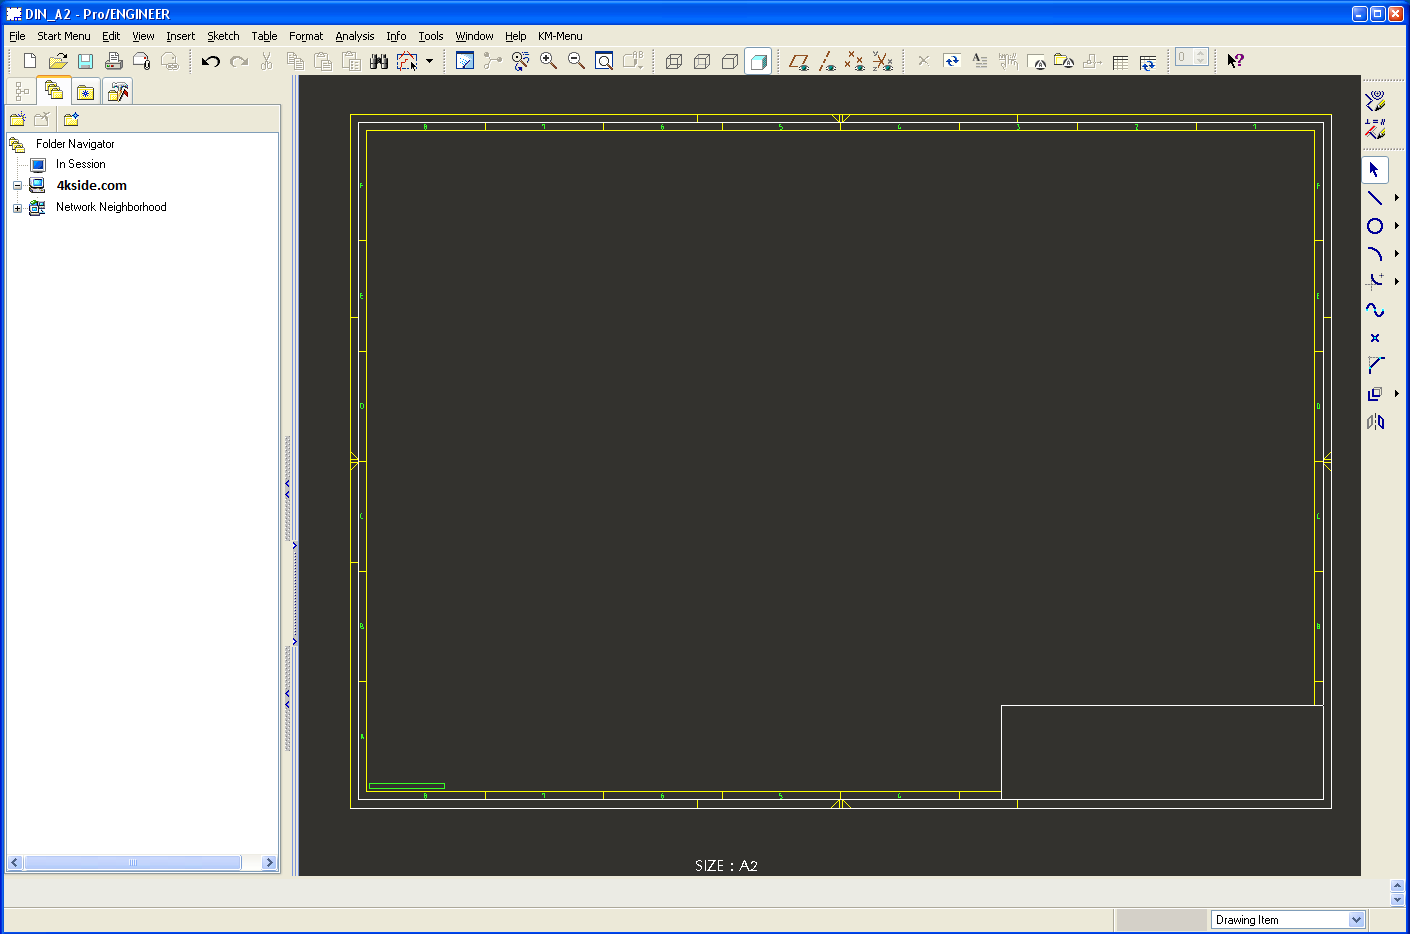Click the regenerate/update sheet icon
This screenshot has width=1410, height=934.
[x=952, y=61]
